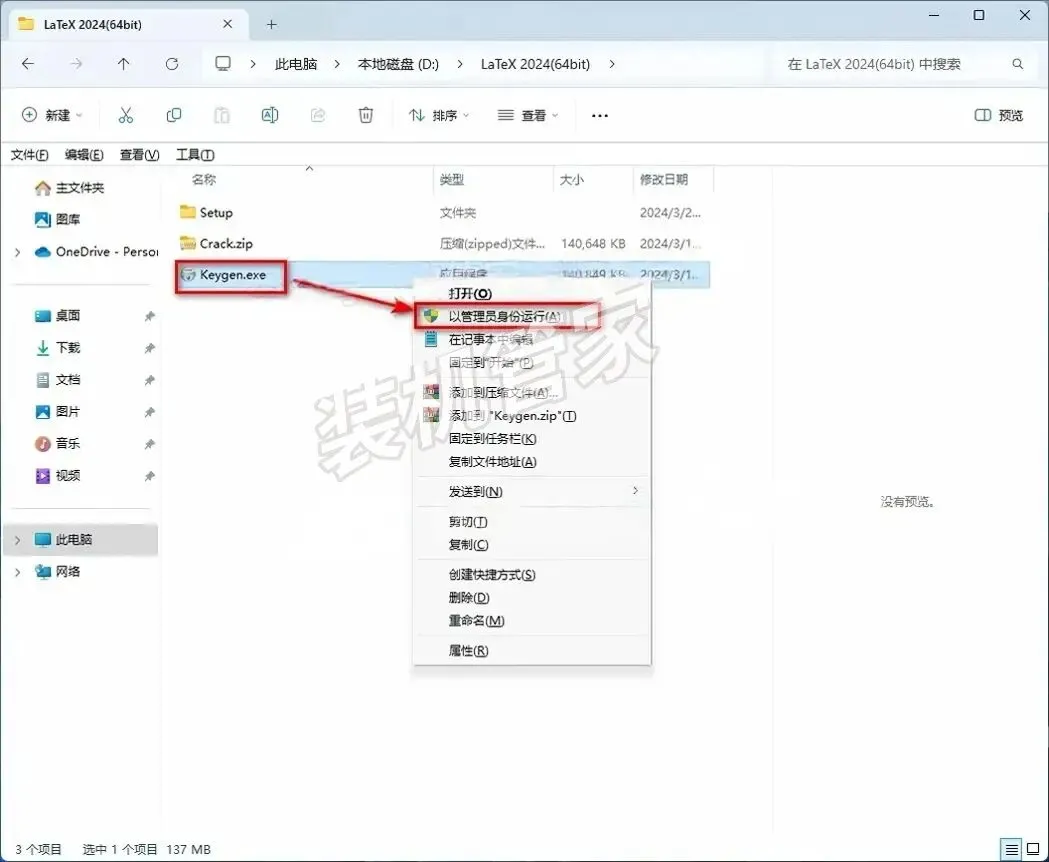This screenshot has width=1049, height=862.
Task: Click the Share icon in toolbar
Action: [x=318, y=115]
